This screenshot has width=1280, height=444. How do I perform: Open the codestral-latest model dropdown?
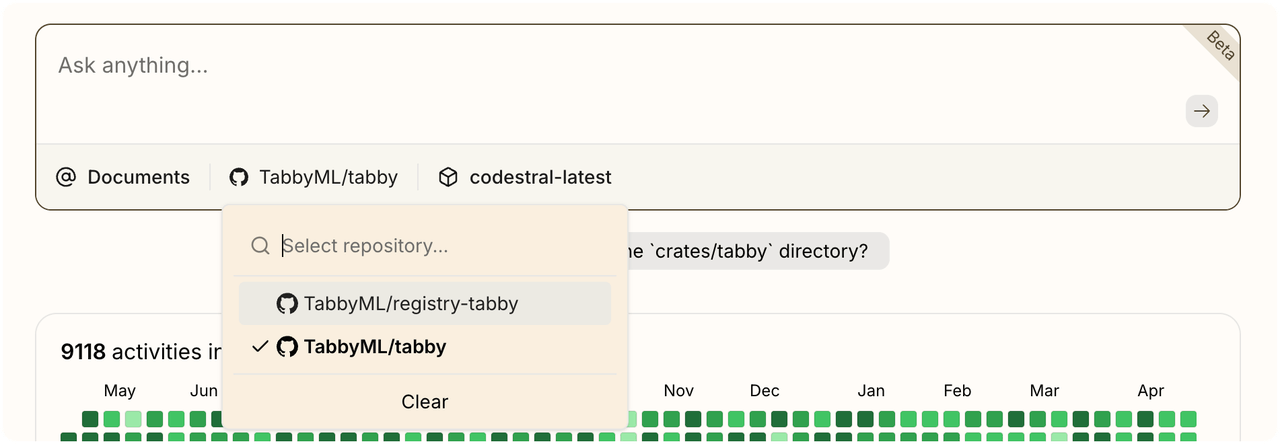[x=526, y=177]
